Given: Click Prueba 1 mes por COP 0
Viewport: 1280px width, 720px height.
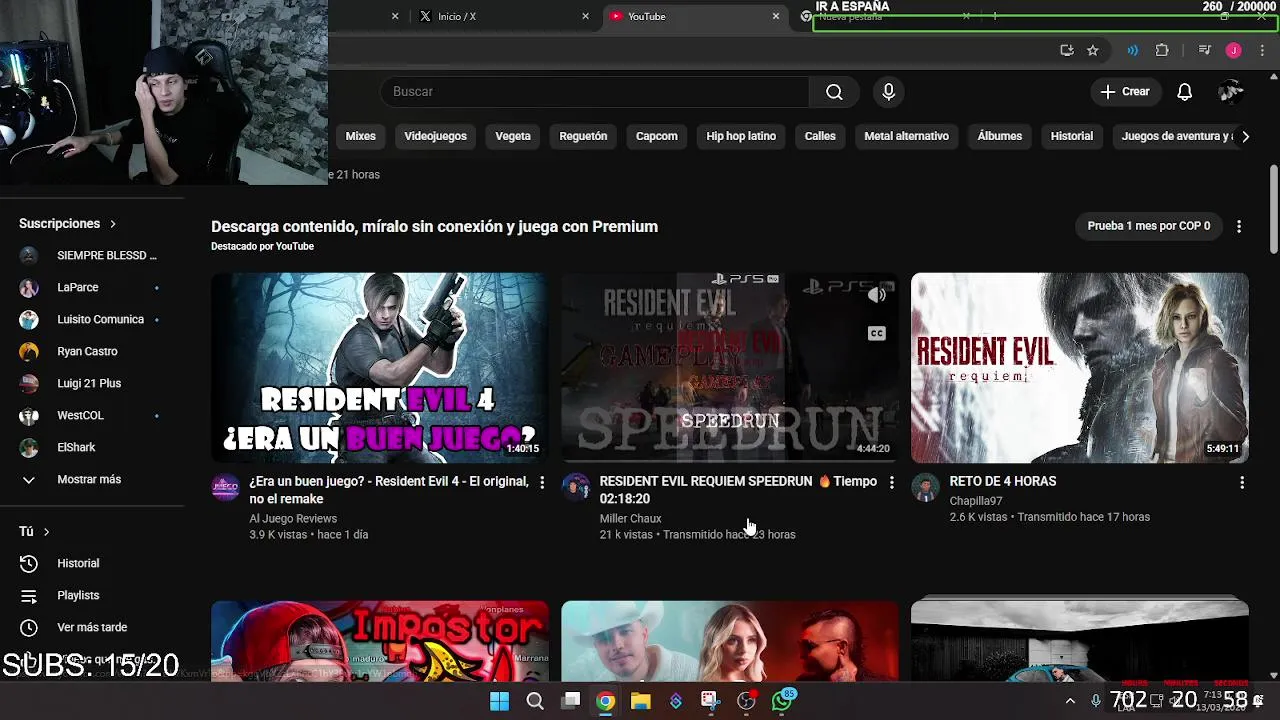Looking at the screenshot, I should [1149, 226].
